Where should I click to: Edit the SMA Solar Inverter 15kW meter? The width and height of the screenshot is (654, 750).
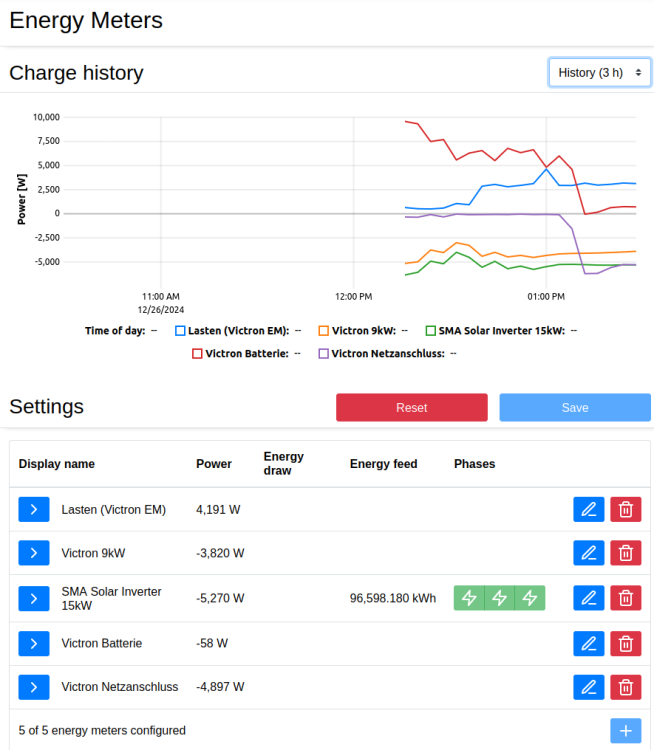pos(589,598)
